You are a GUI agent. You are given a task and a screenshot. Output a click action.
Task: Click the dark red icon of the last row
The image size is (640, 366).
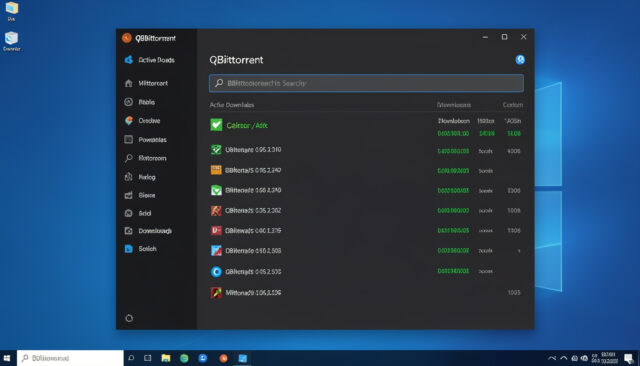click(x=216, y=293)
